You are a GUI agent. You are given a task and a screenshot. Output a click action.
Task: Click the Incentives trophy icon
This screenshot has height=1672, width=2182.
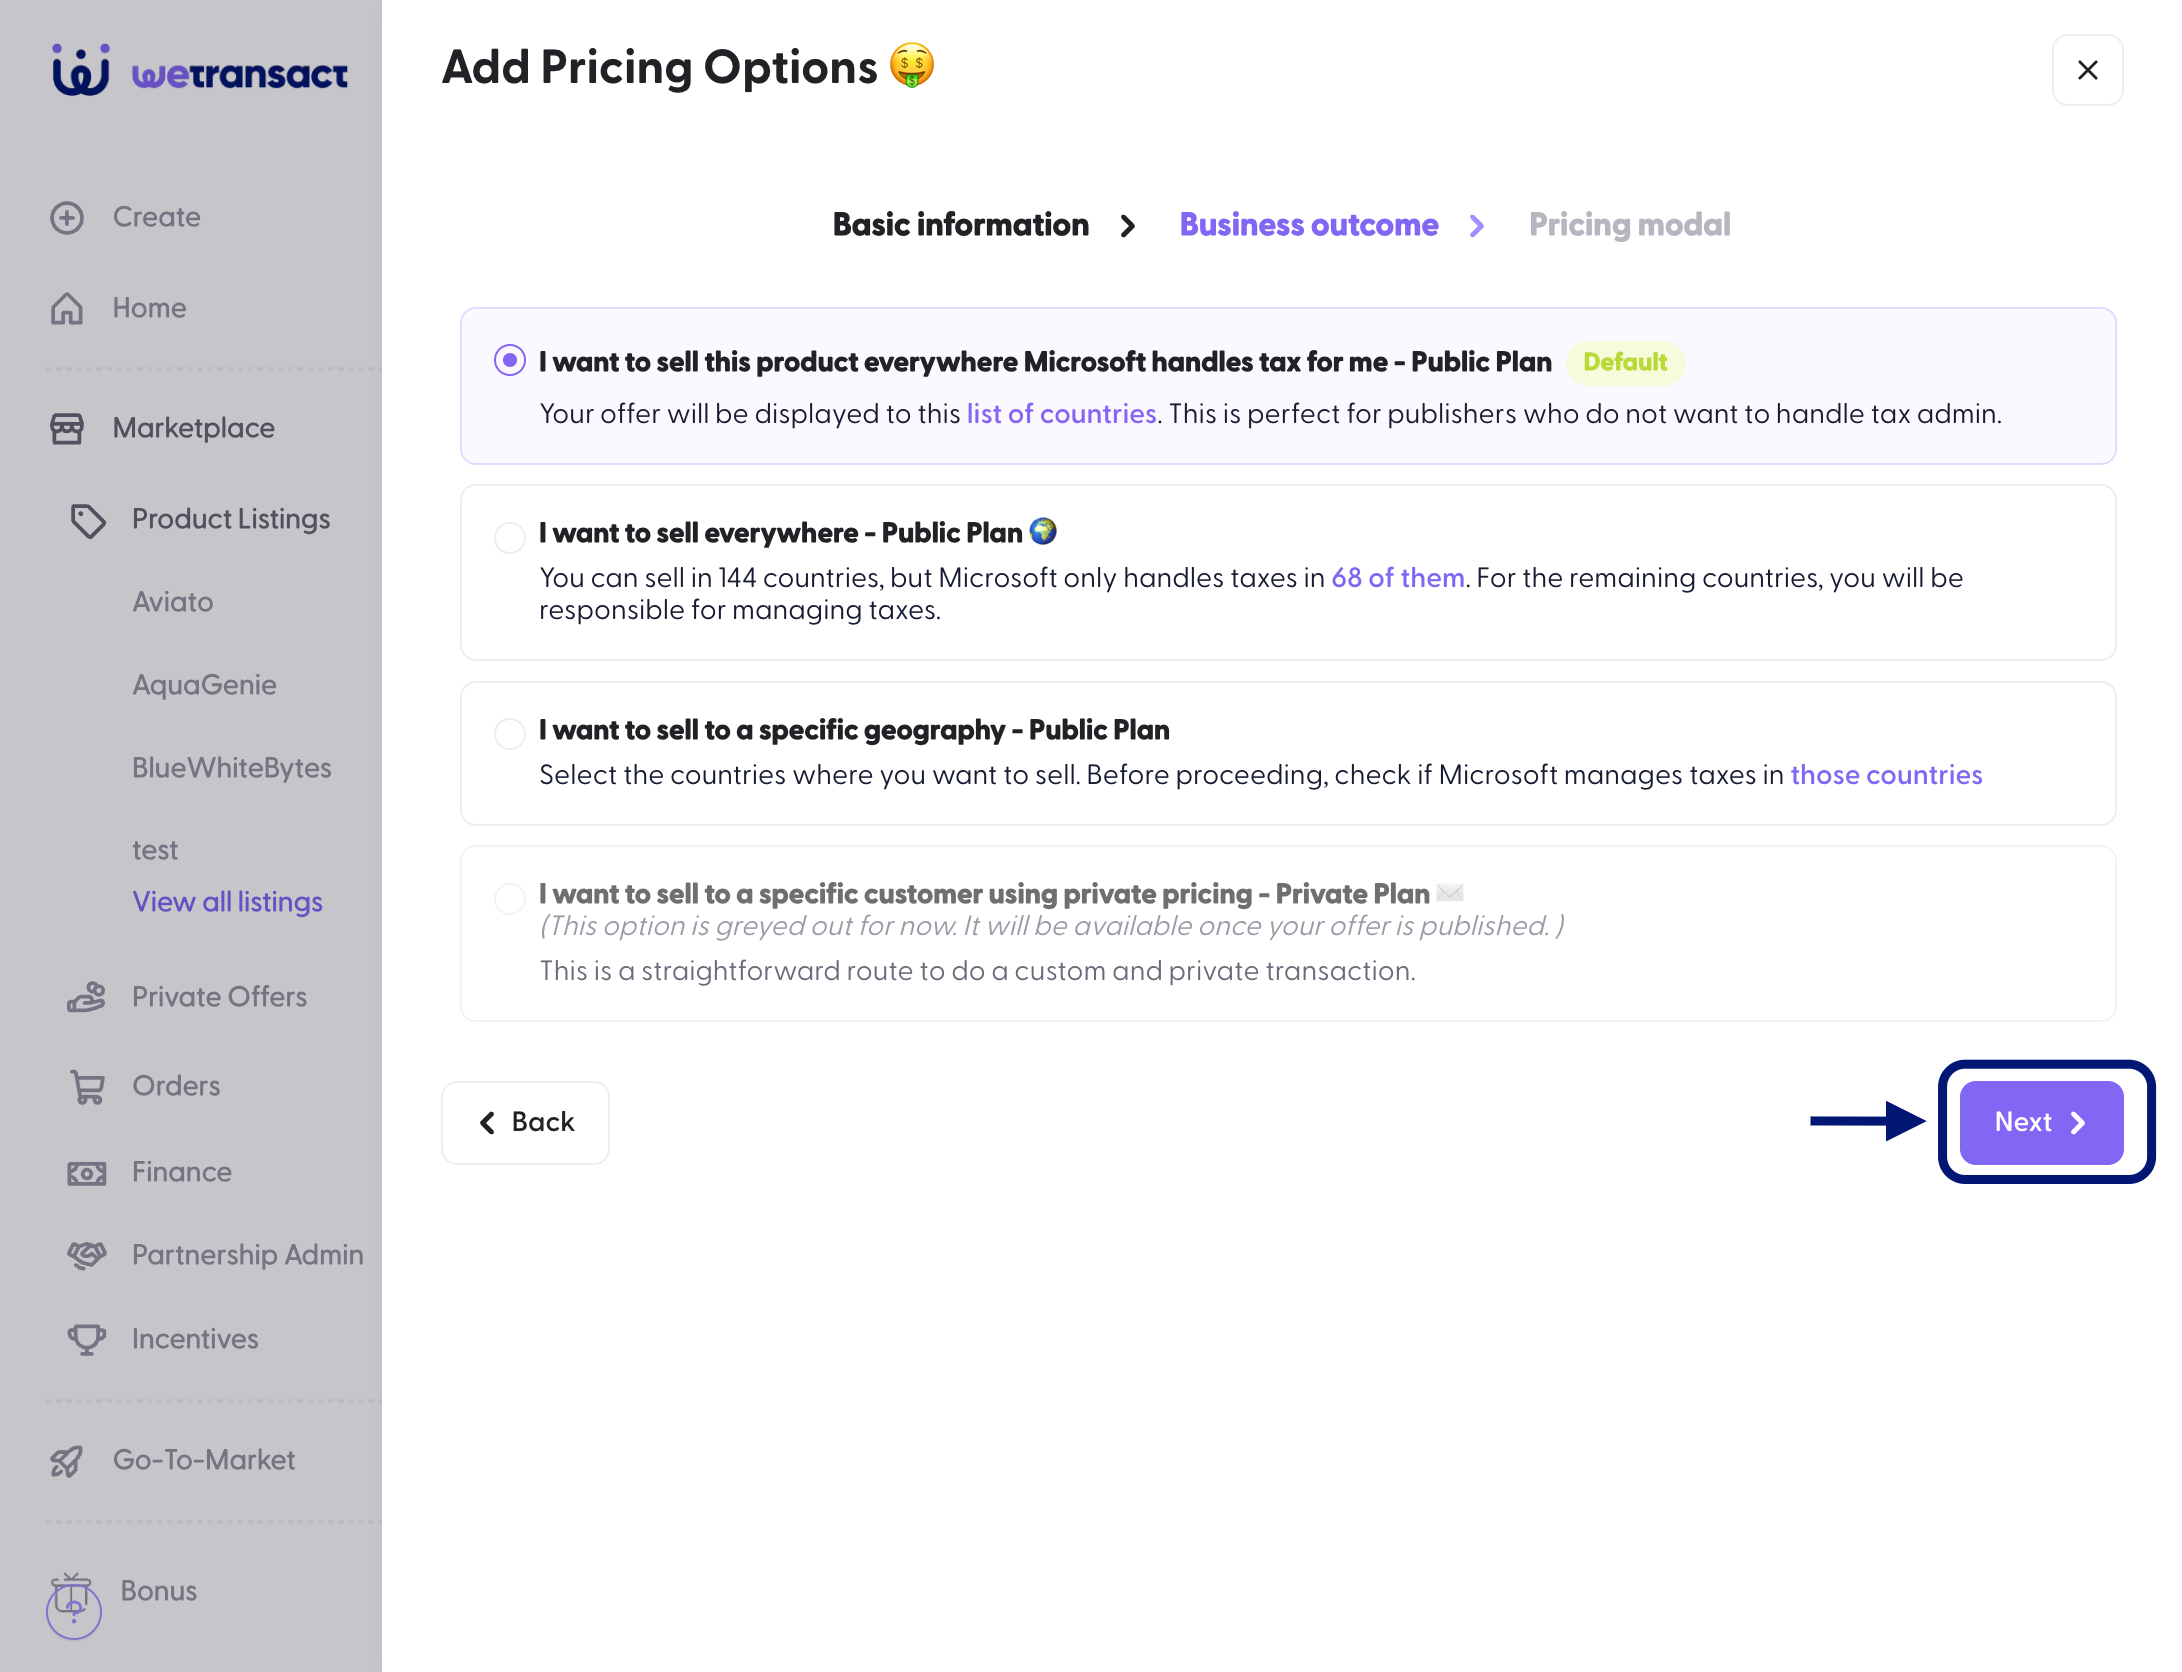[x=87, y=1339]
